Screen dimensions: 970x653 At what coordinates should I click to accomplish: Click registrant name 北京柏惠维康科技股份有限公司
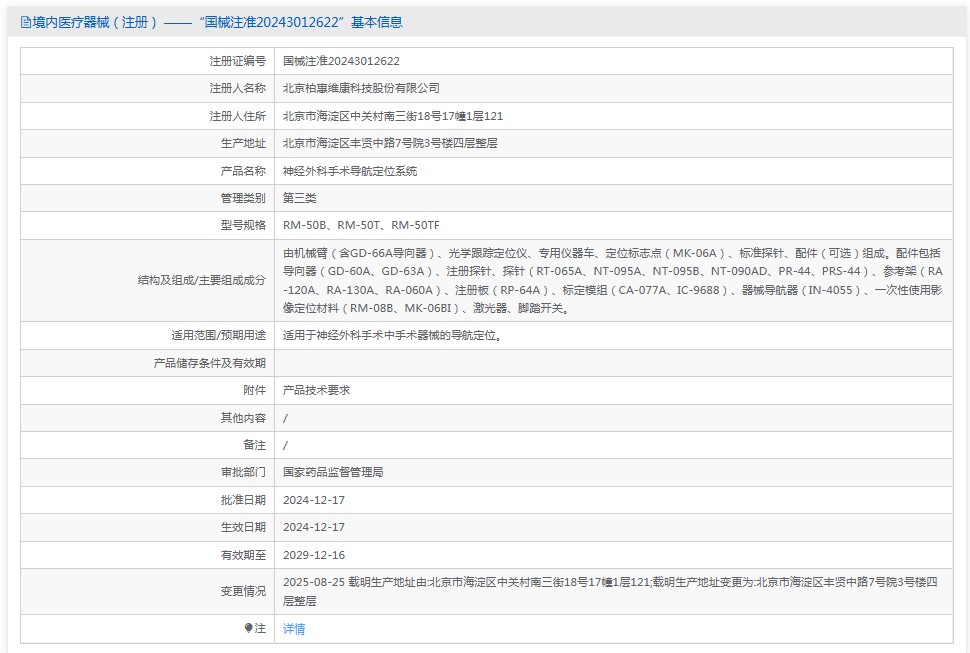pyautogui.click(x=361, y=88)
